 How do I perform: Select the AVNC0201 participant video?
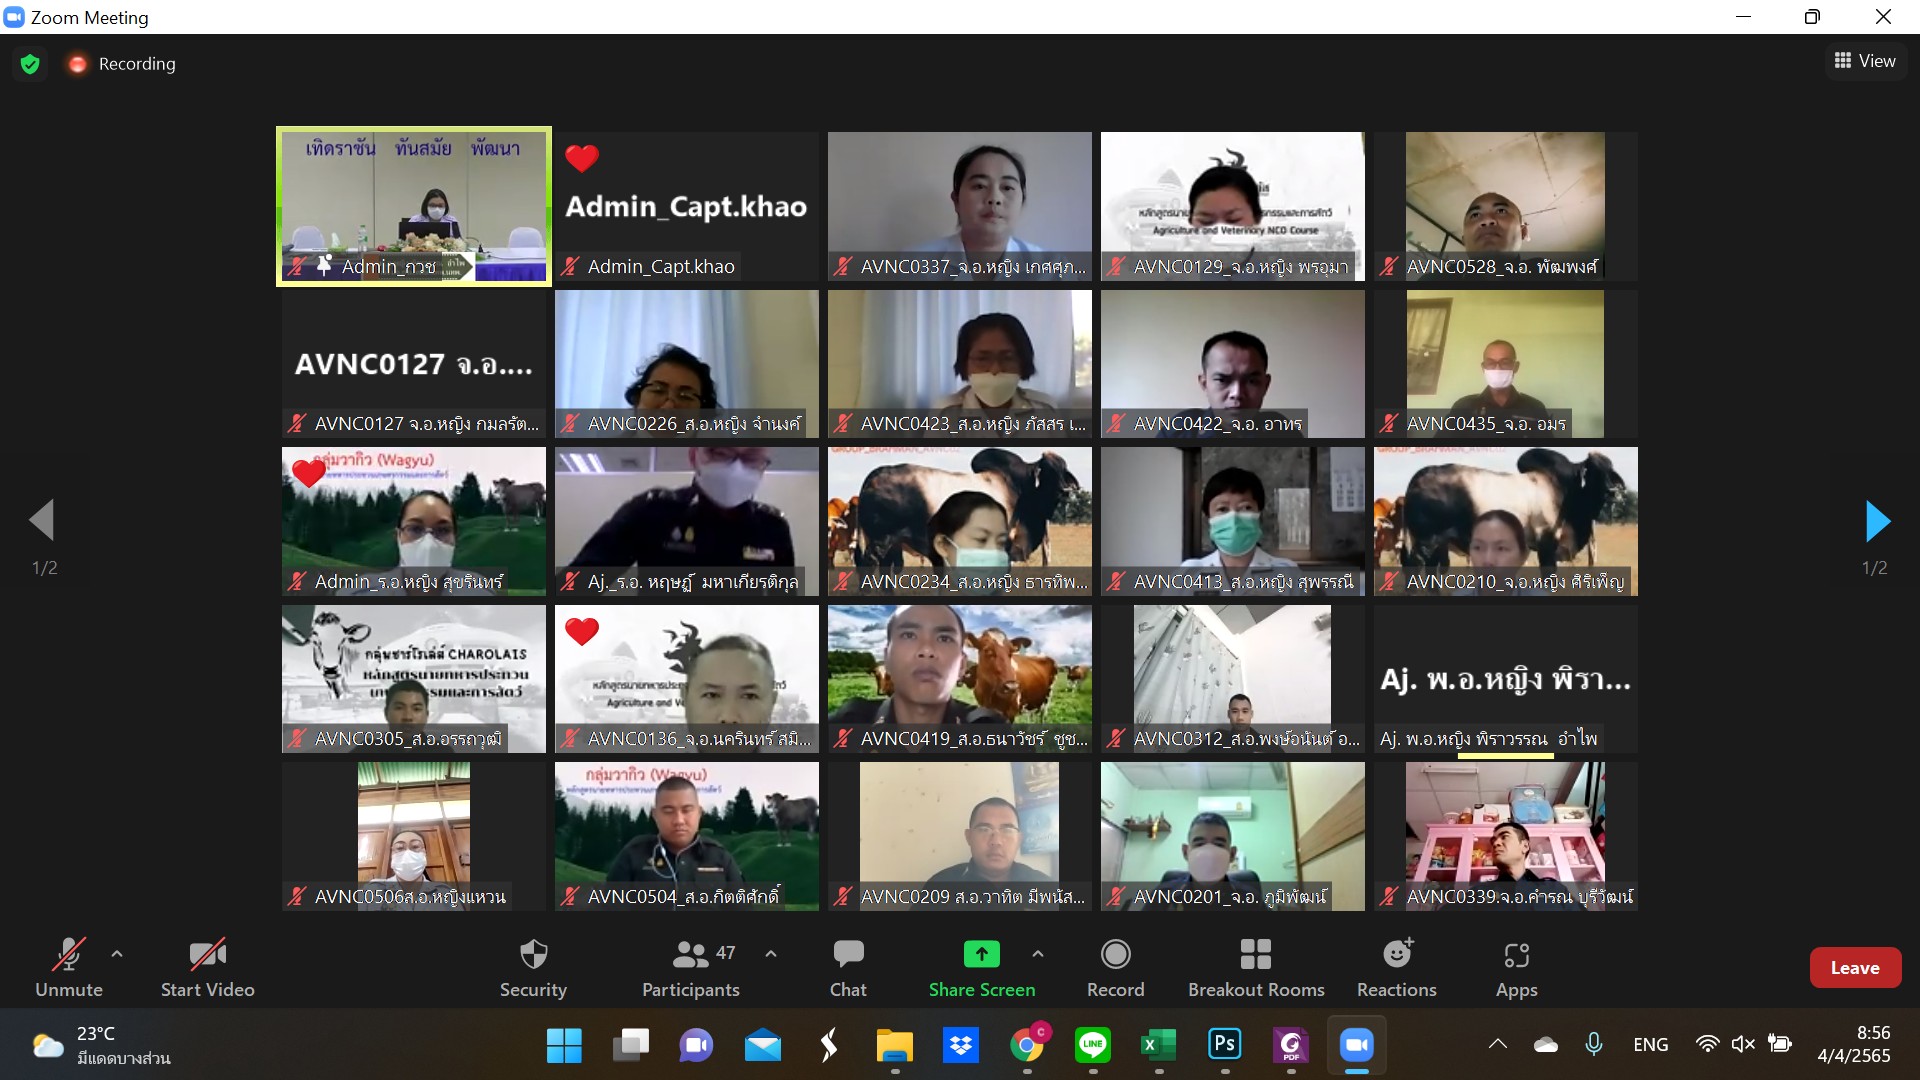pyautogui.click(x=1233, y=836)
